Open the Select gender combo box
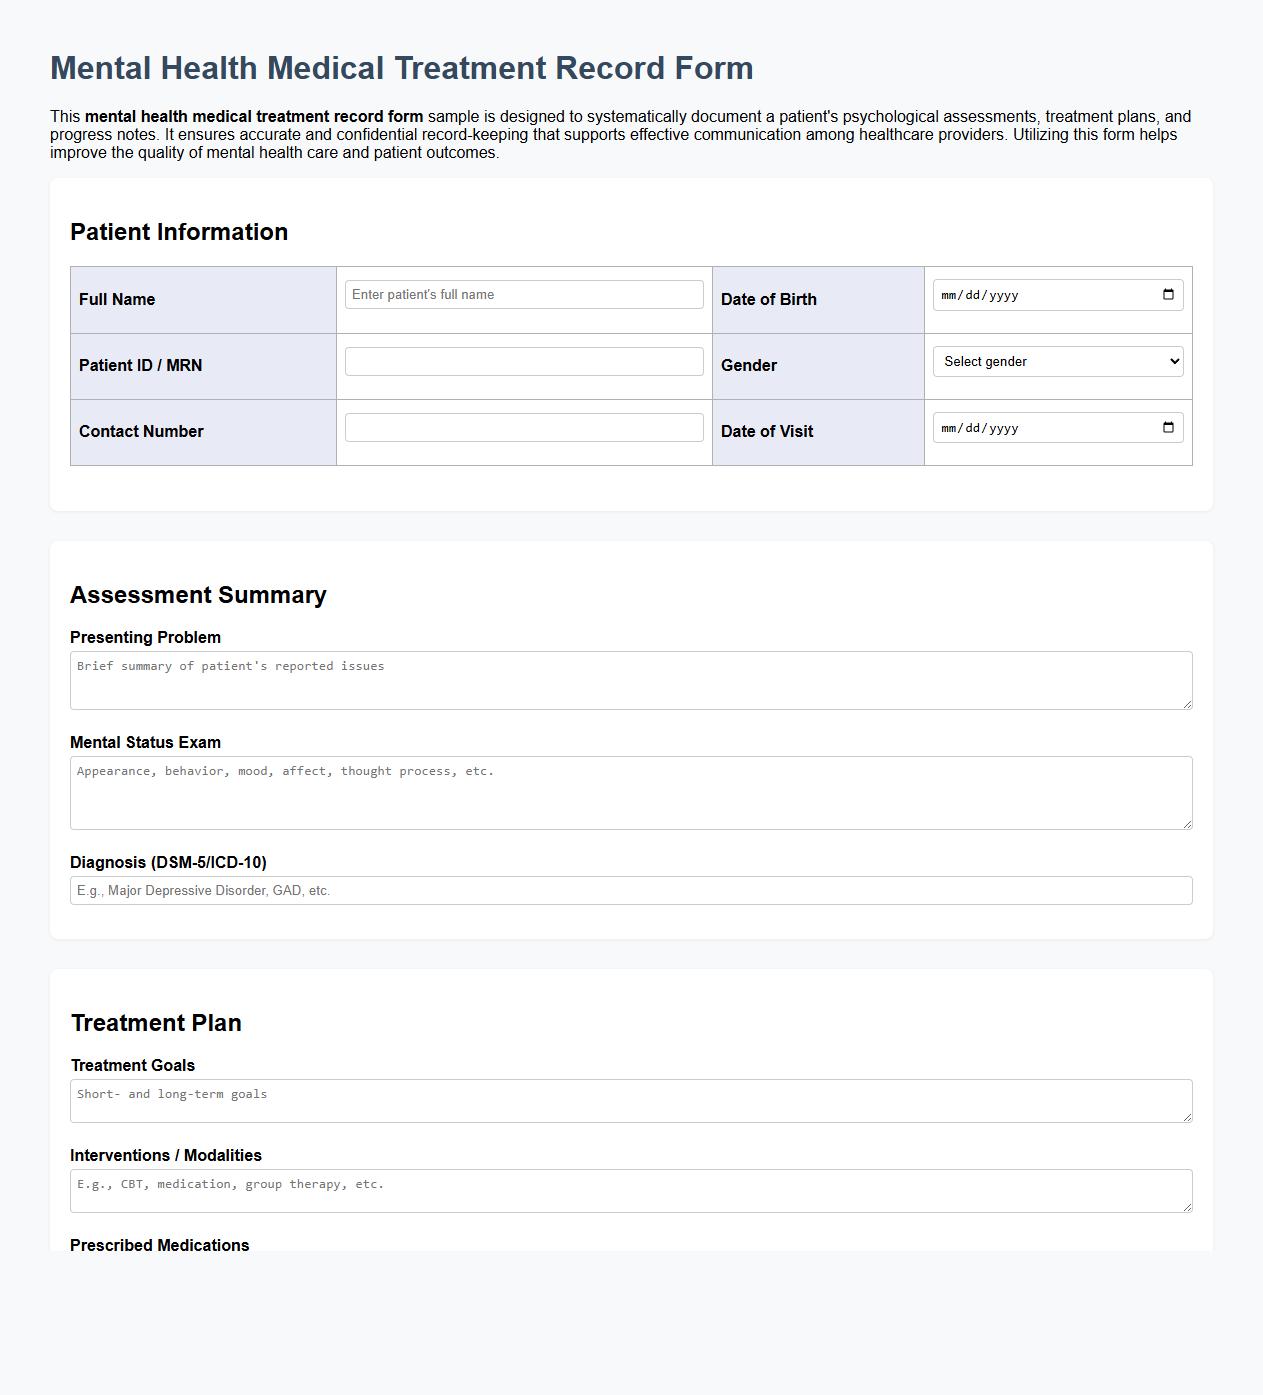Viewport: 1263px width, 1395px height. 1057,361
